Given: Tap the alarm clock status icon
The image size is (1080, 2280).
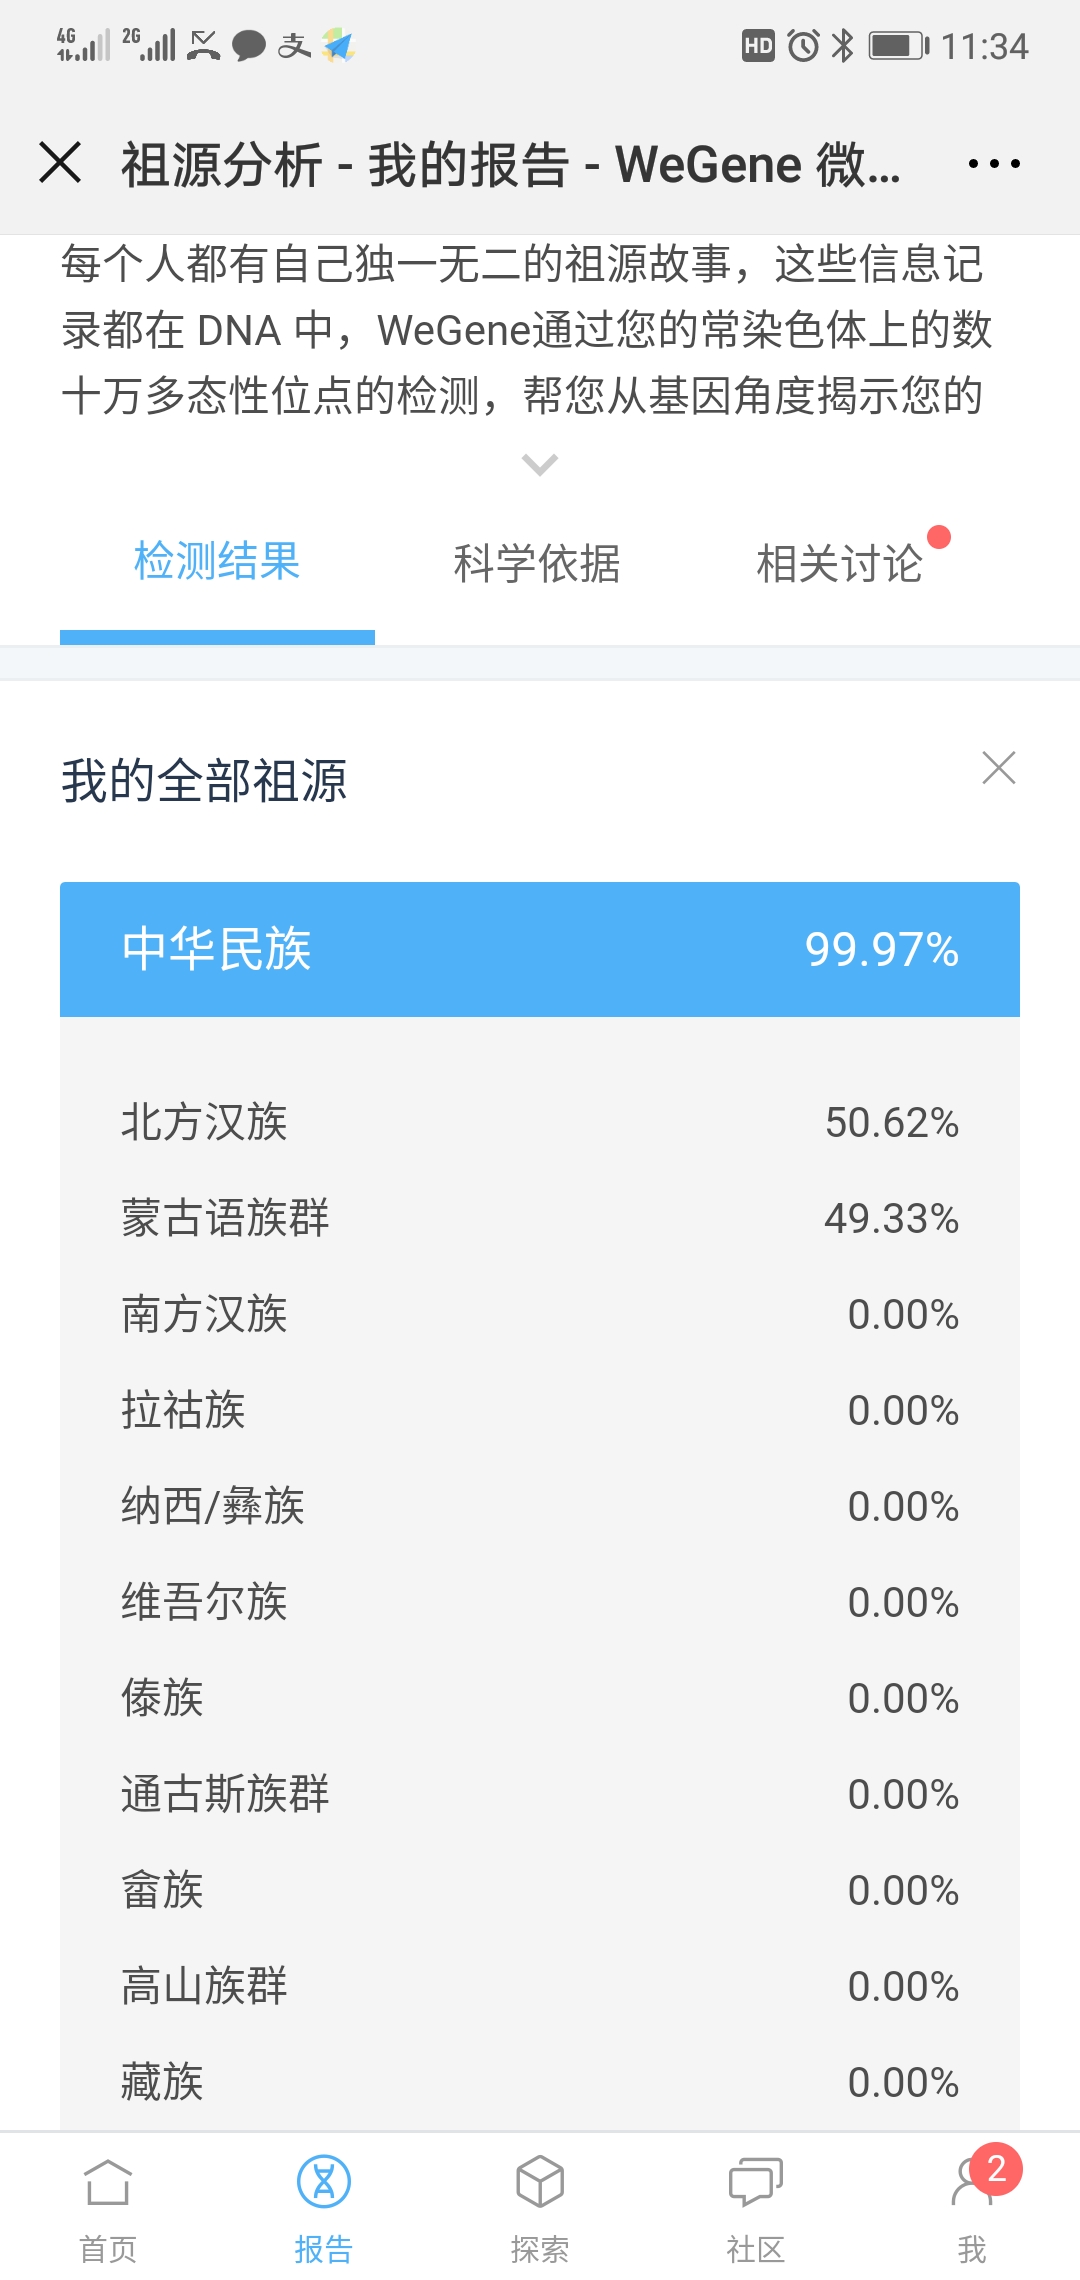Looking at the screenshot, I should [803, 46].
